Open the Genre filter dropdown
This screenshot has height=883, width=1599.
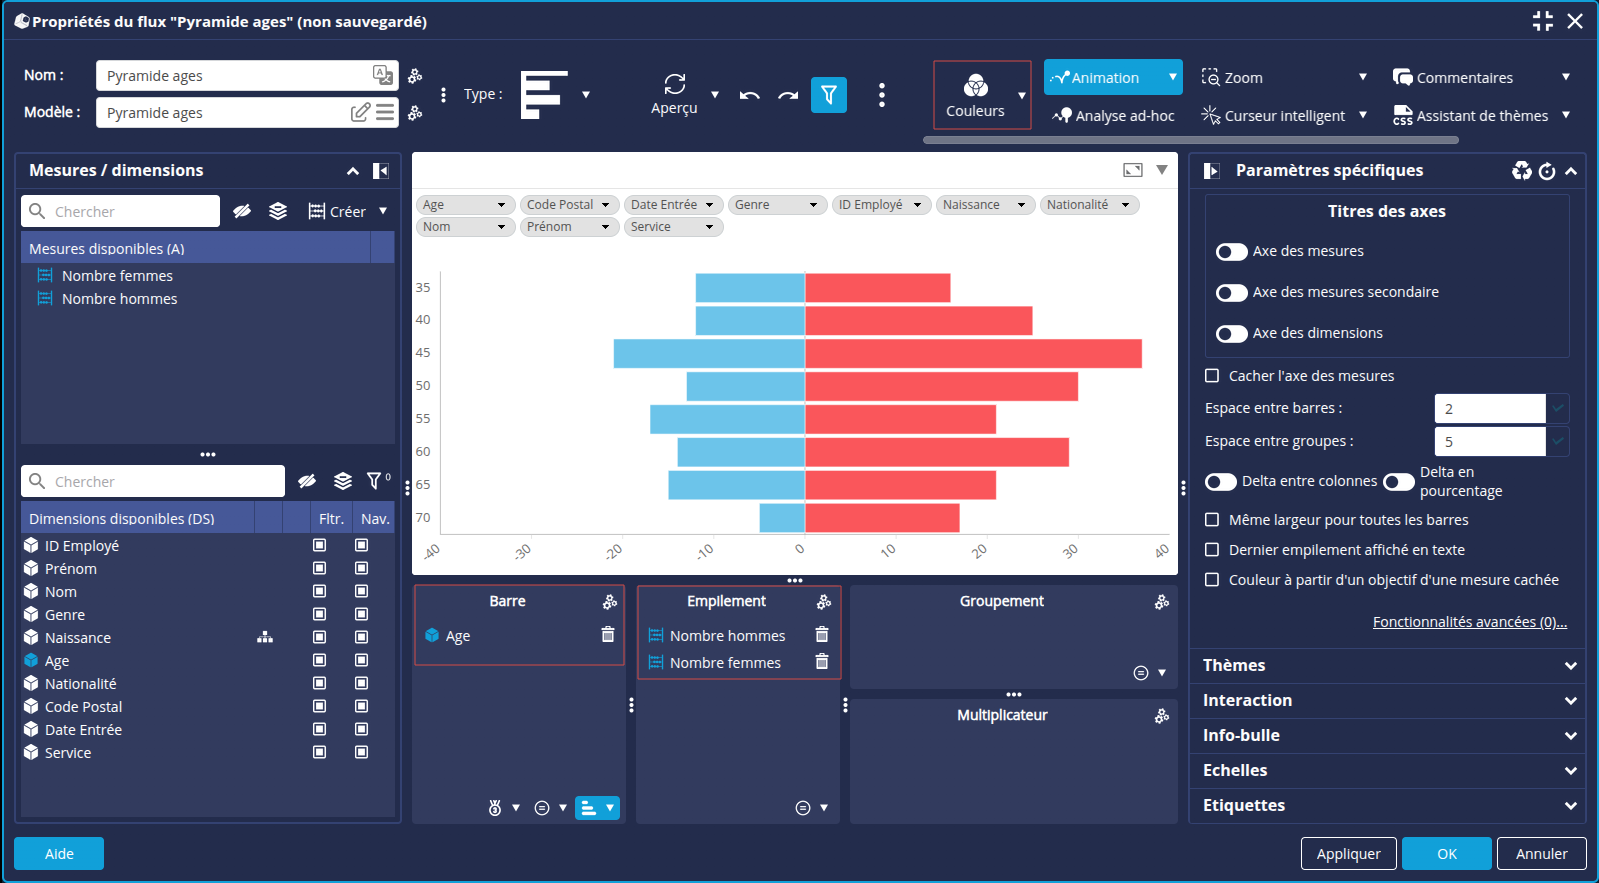coord(776,205)
